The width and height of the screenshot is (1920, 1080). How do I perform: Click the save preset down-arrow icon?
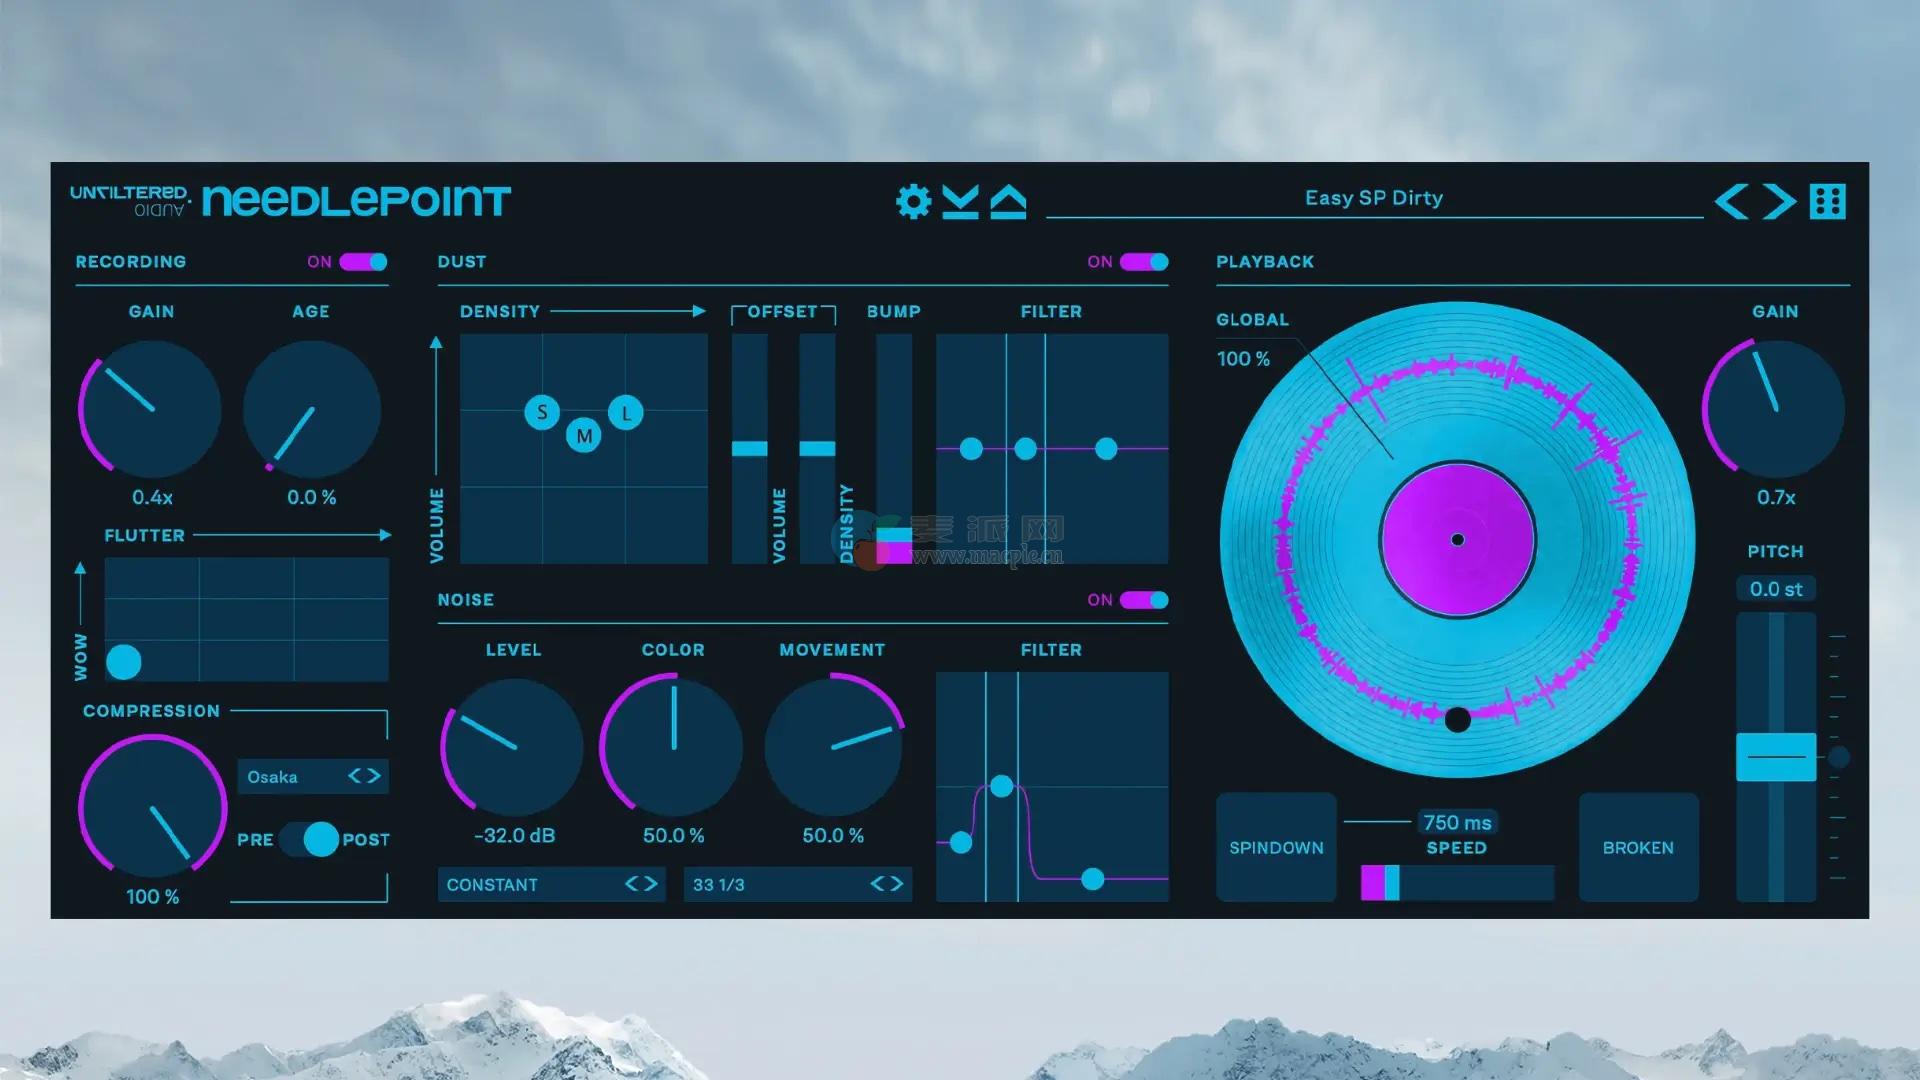[x=960, y=201]
